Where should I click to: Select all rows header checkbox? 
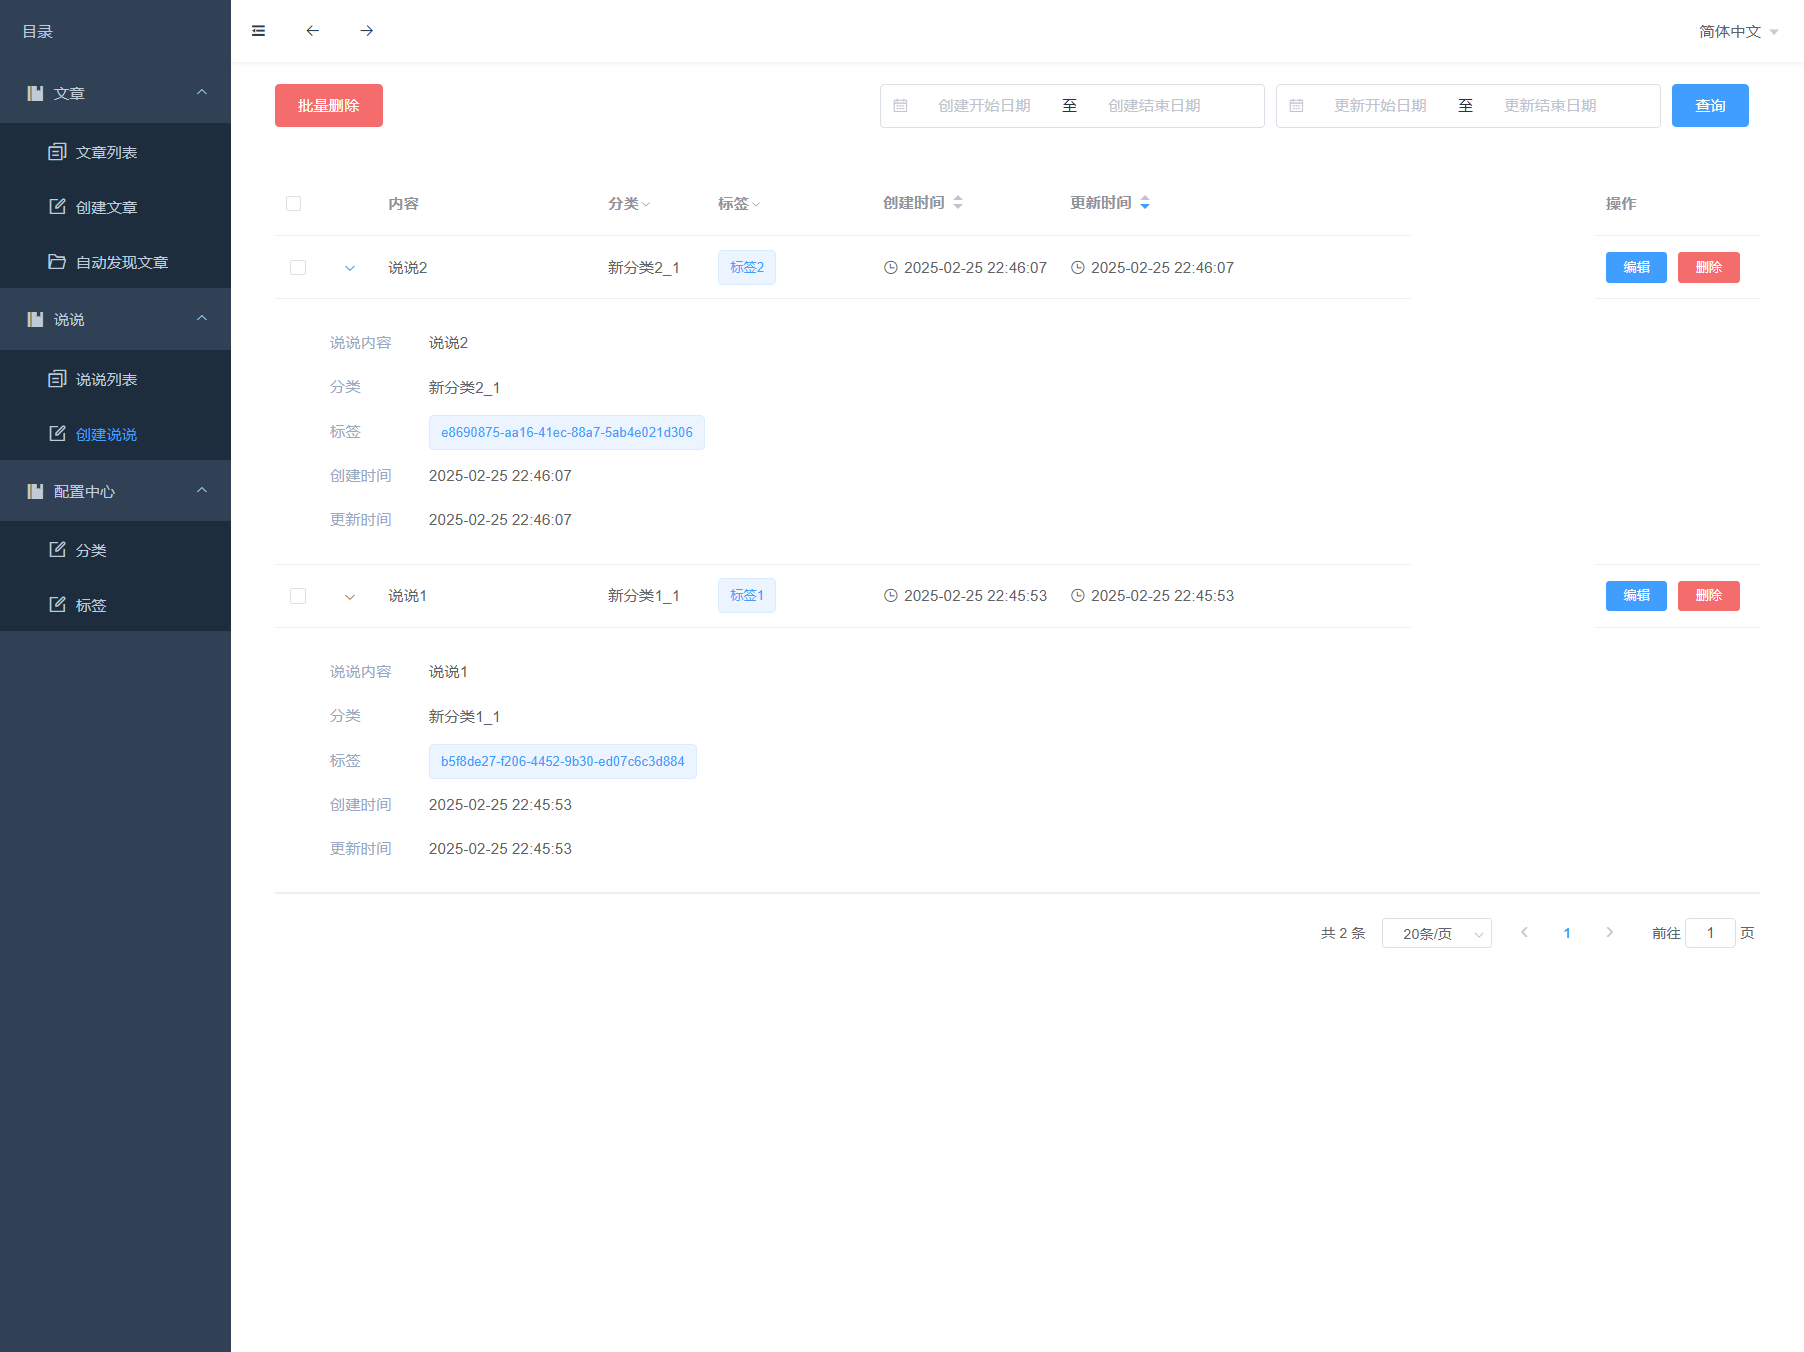(x=293, y=203)
